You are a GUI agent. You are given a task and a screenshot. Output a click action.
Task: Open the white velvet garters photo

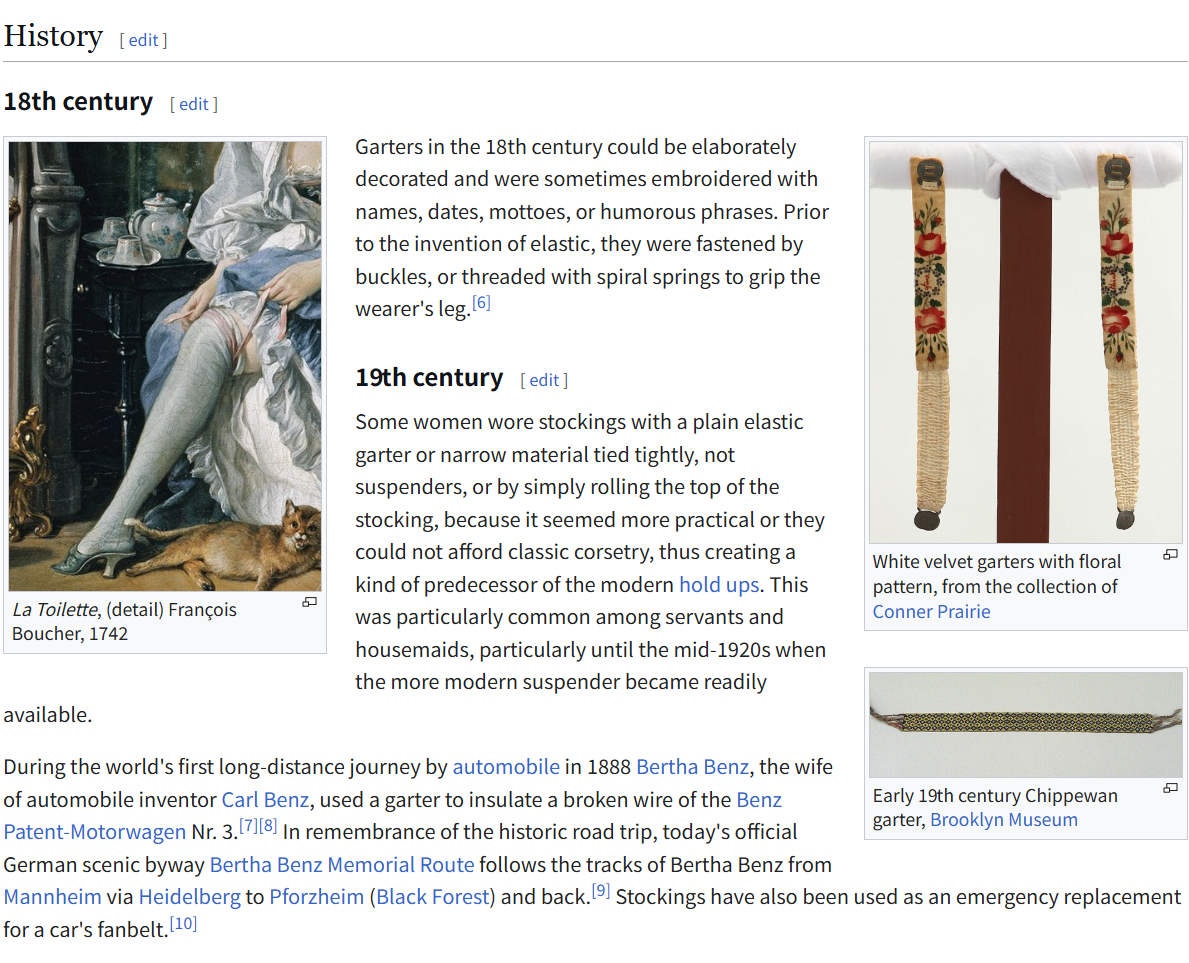tap(1025, 342)
